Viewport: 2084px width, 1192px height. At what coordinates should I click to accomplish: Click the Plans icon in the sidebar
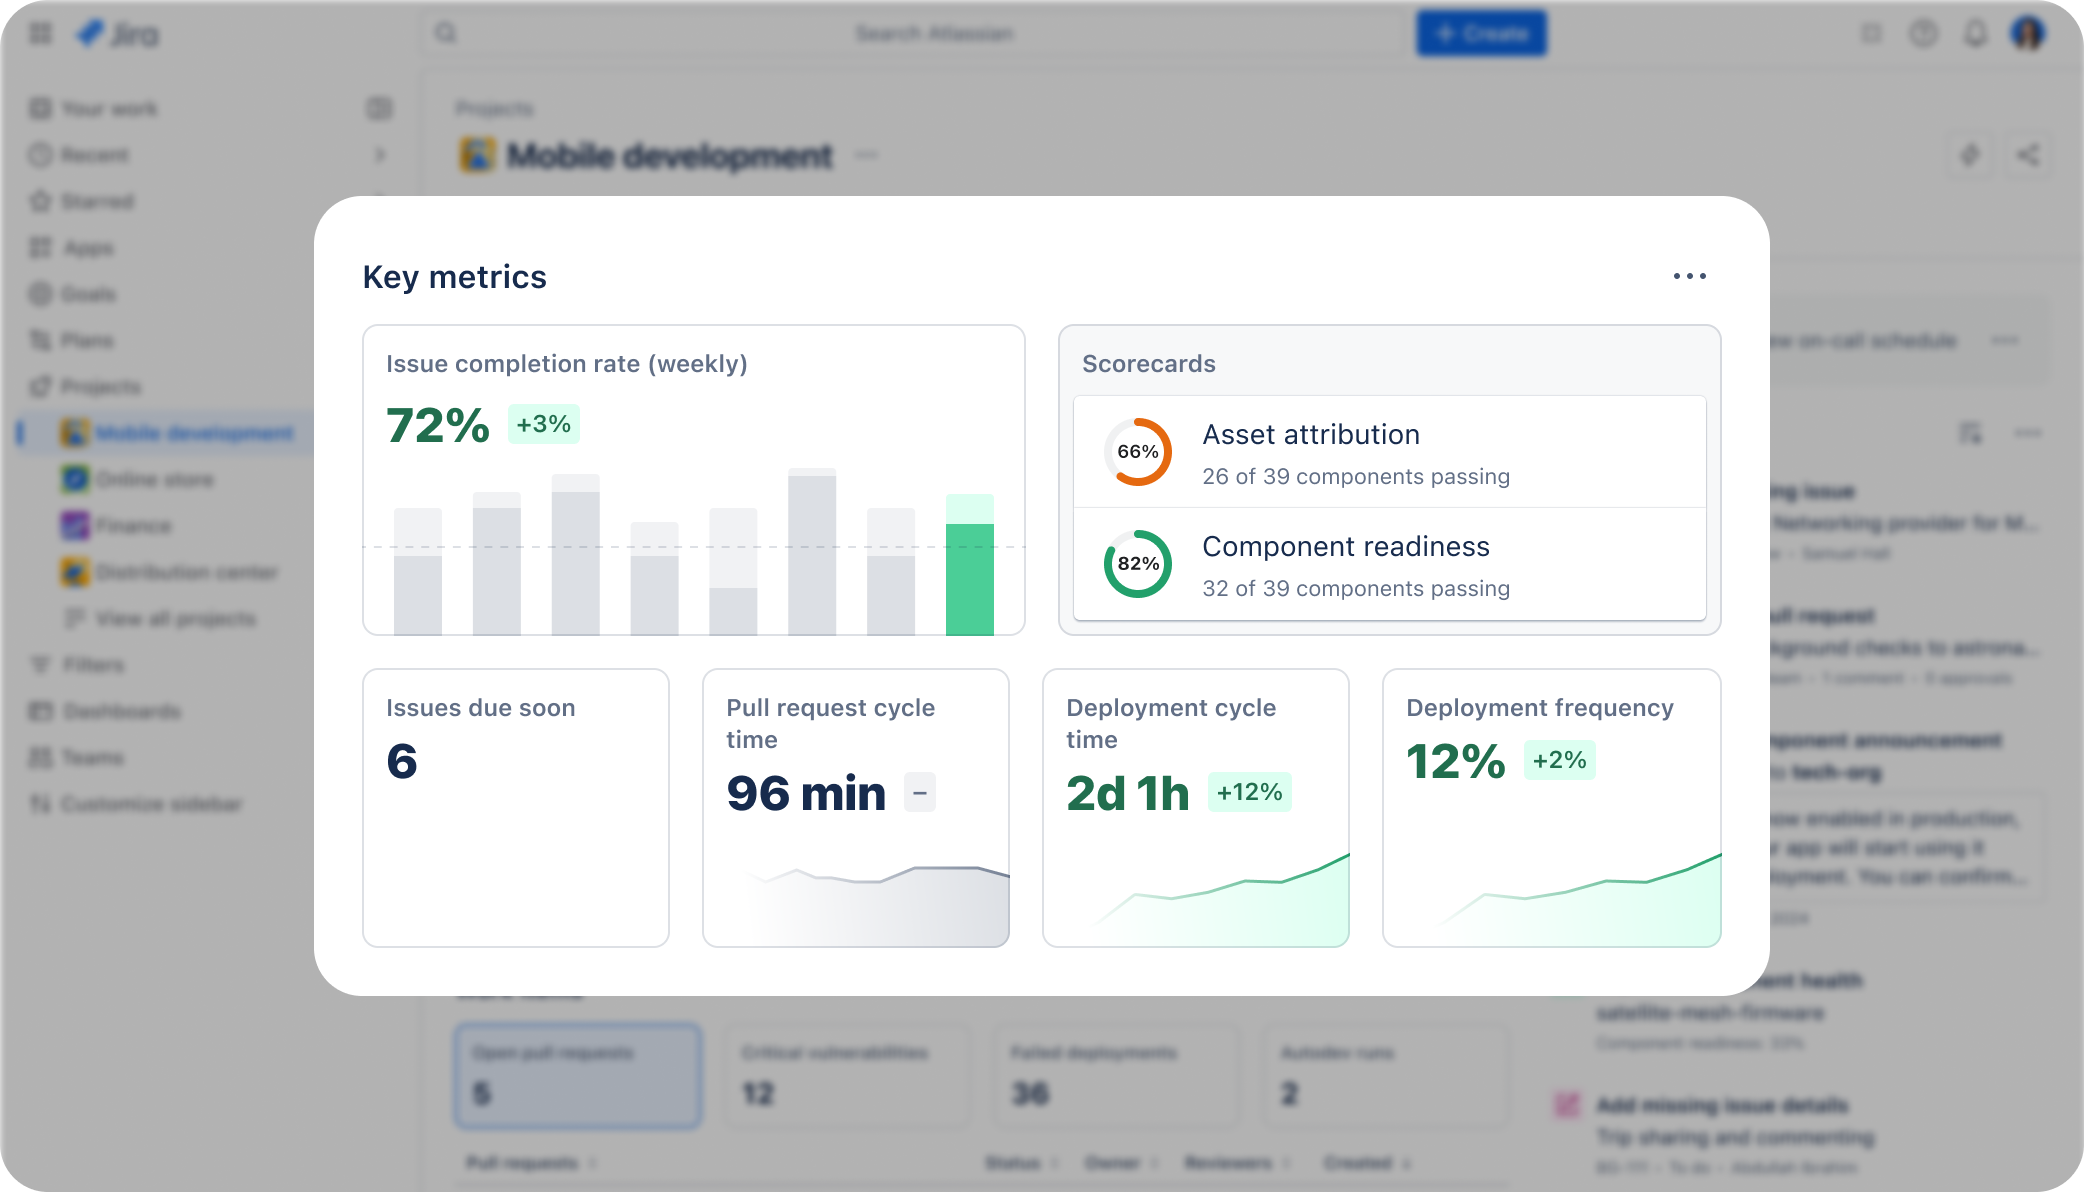coord(39,340)
